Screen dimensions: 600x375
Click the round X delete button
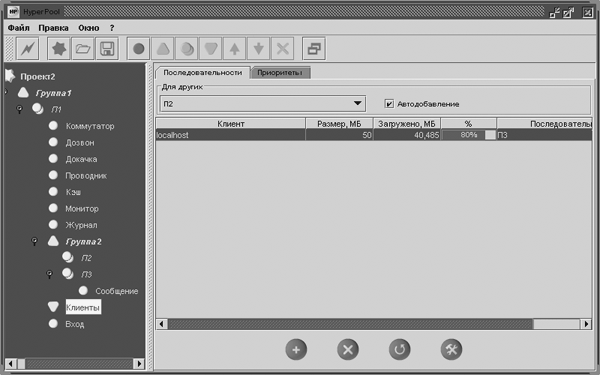click(x=348, y=349)
